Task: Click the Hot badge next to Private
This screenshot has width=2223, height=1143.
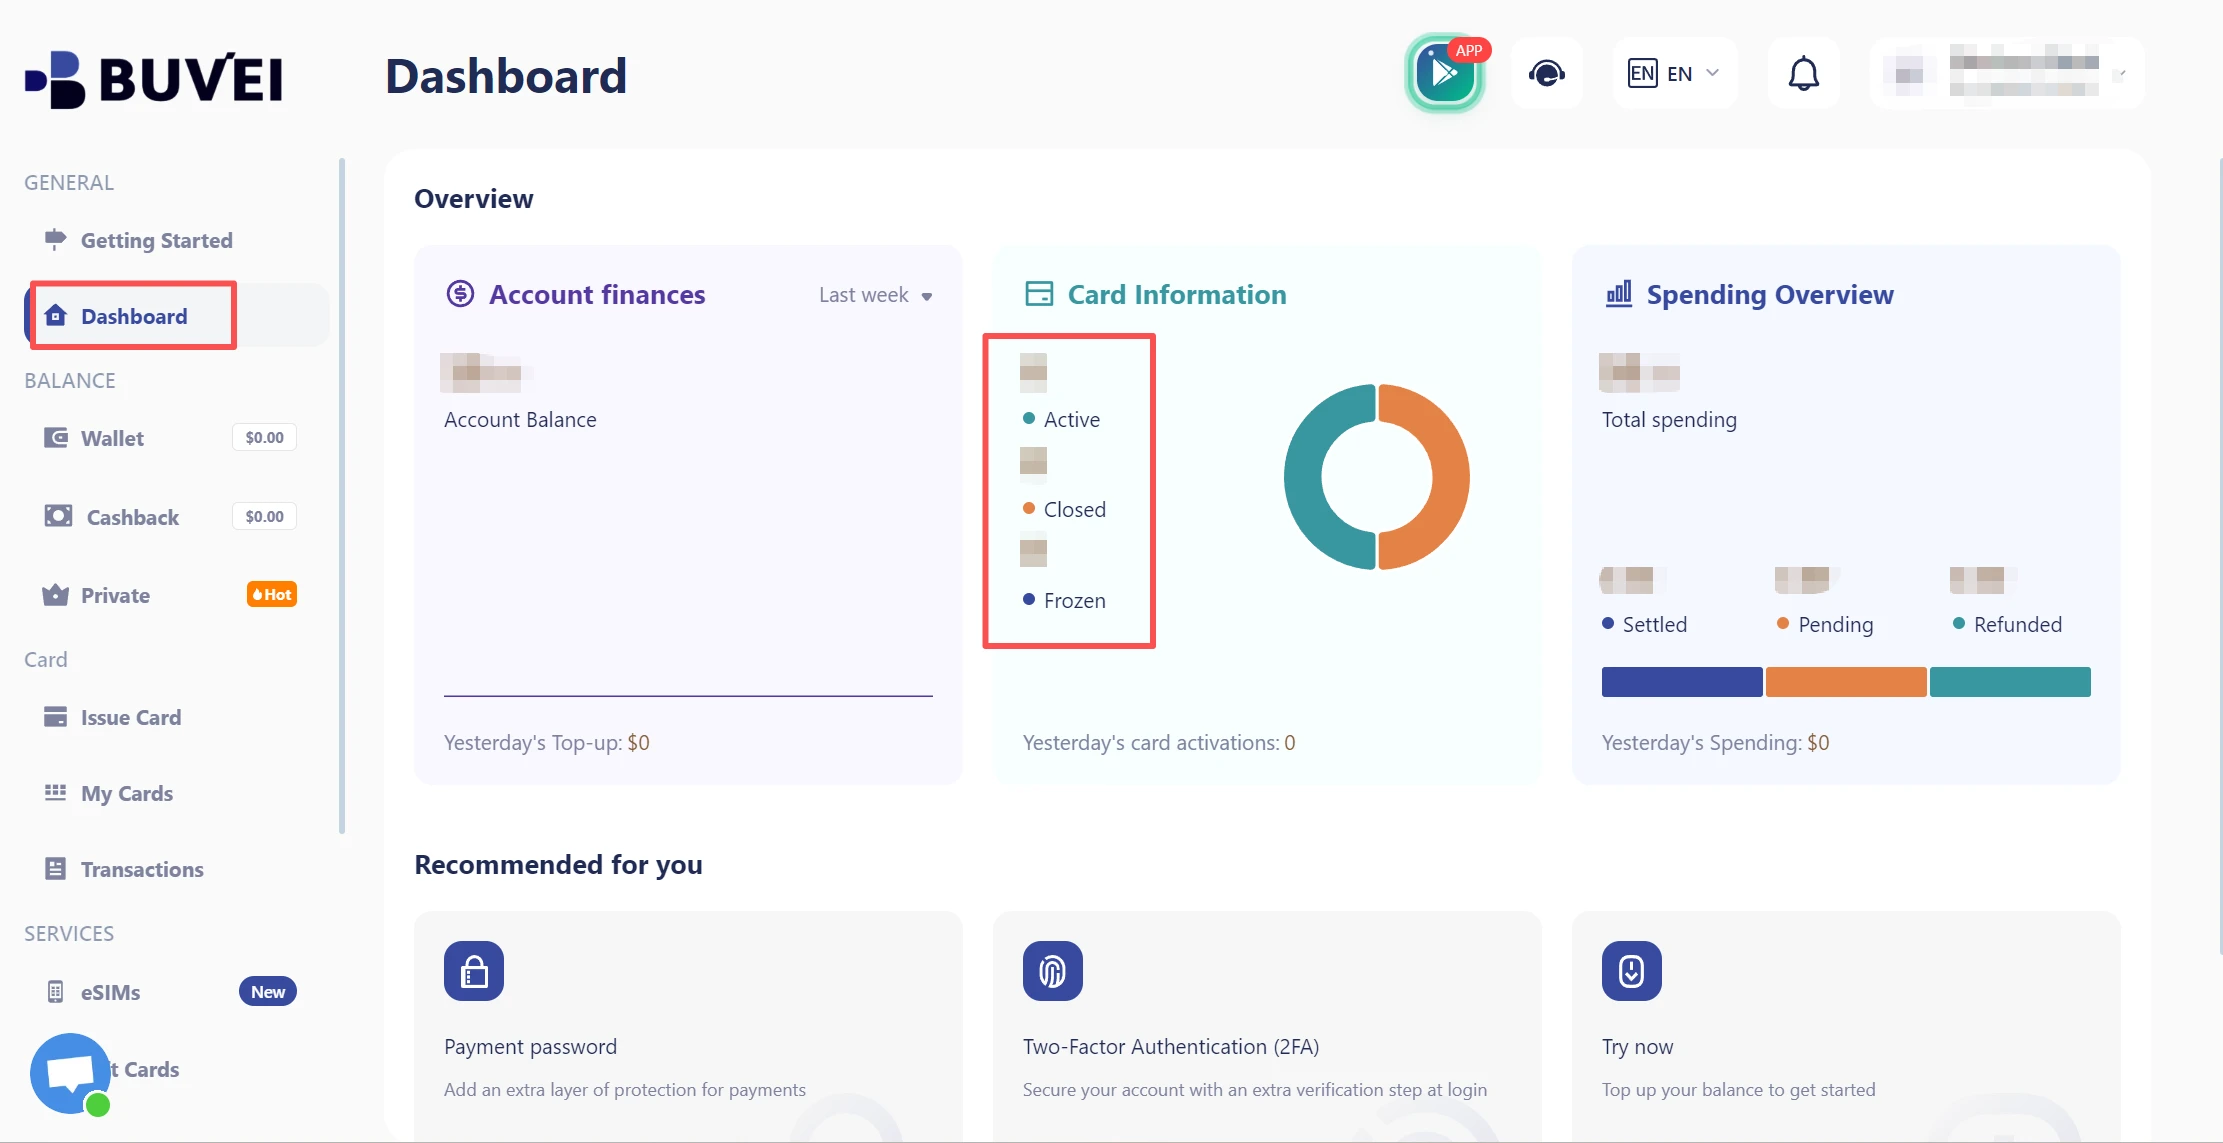Action: point(272,594)
